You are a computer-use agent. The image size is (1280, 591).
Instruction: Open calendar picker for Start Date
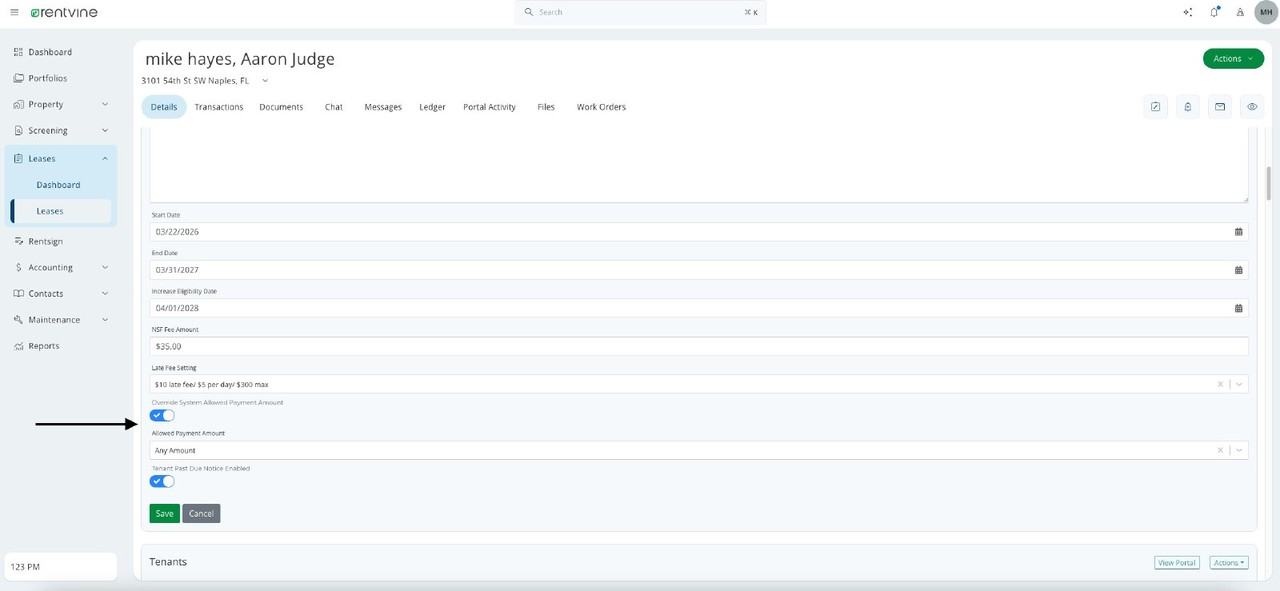[1238, 232]
